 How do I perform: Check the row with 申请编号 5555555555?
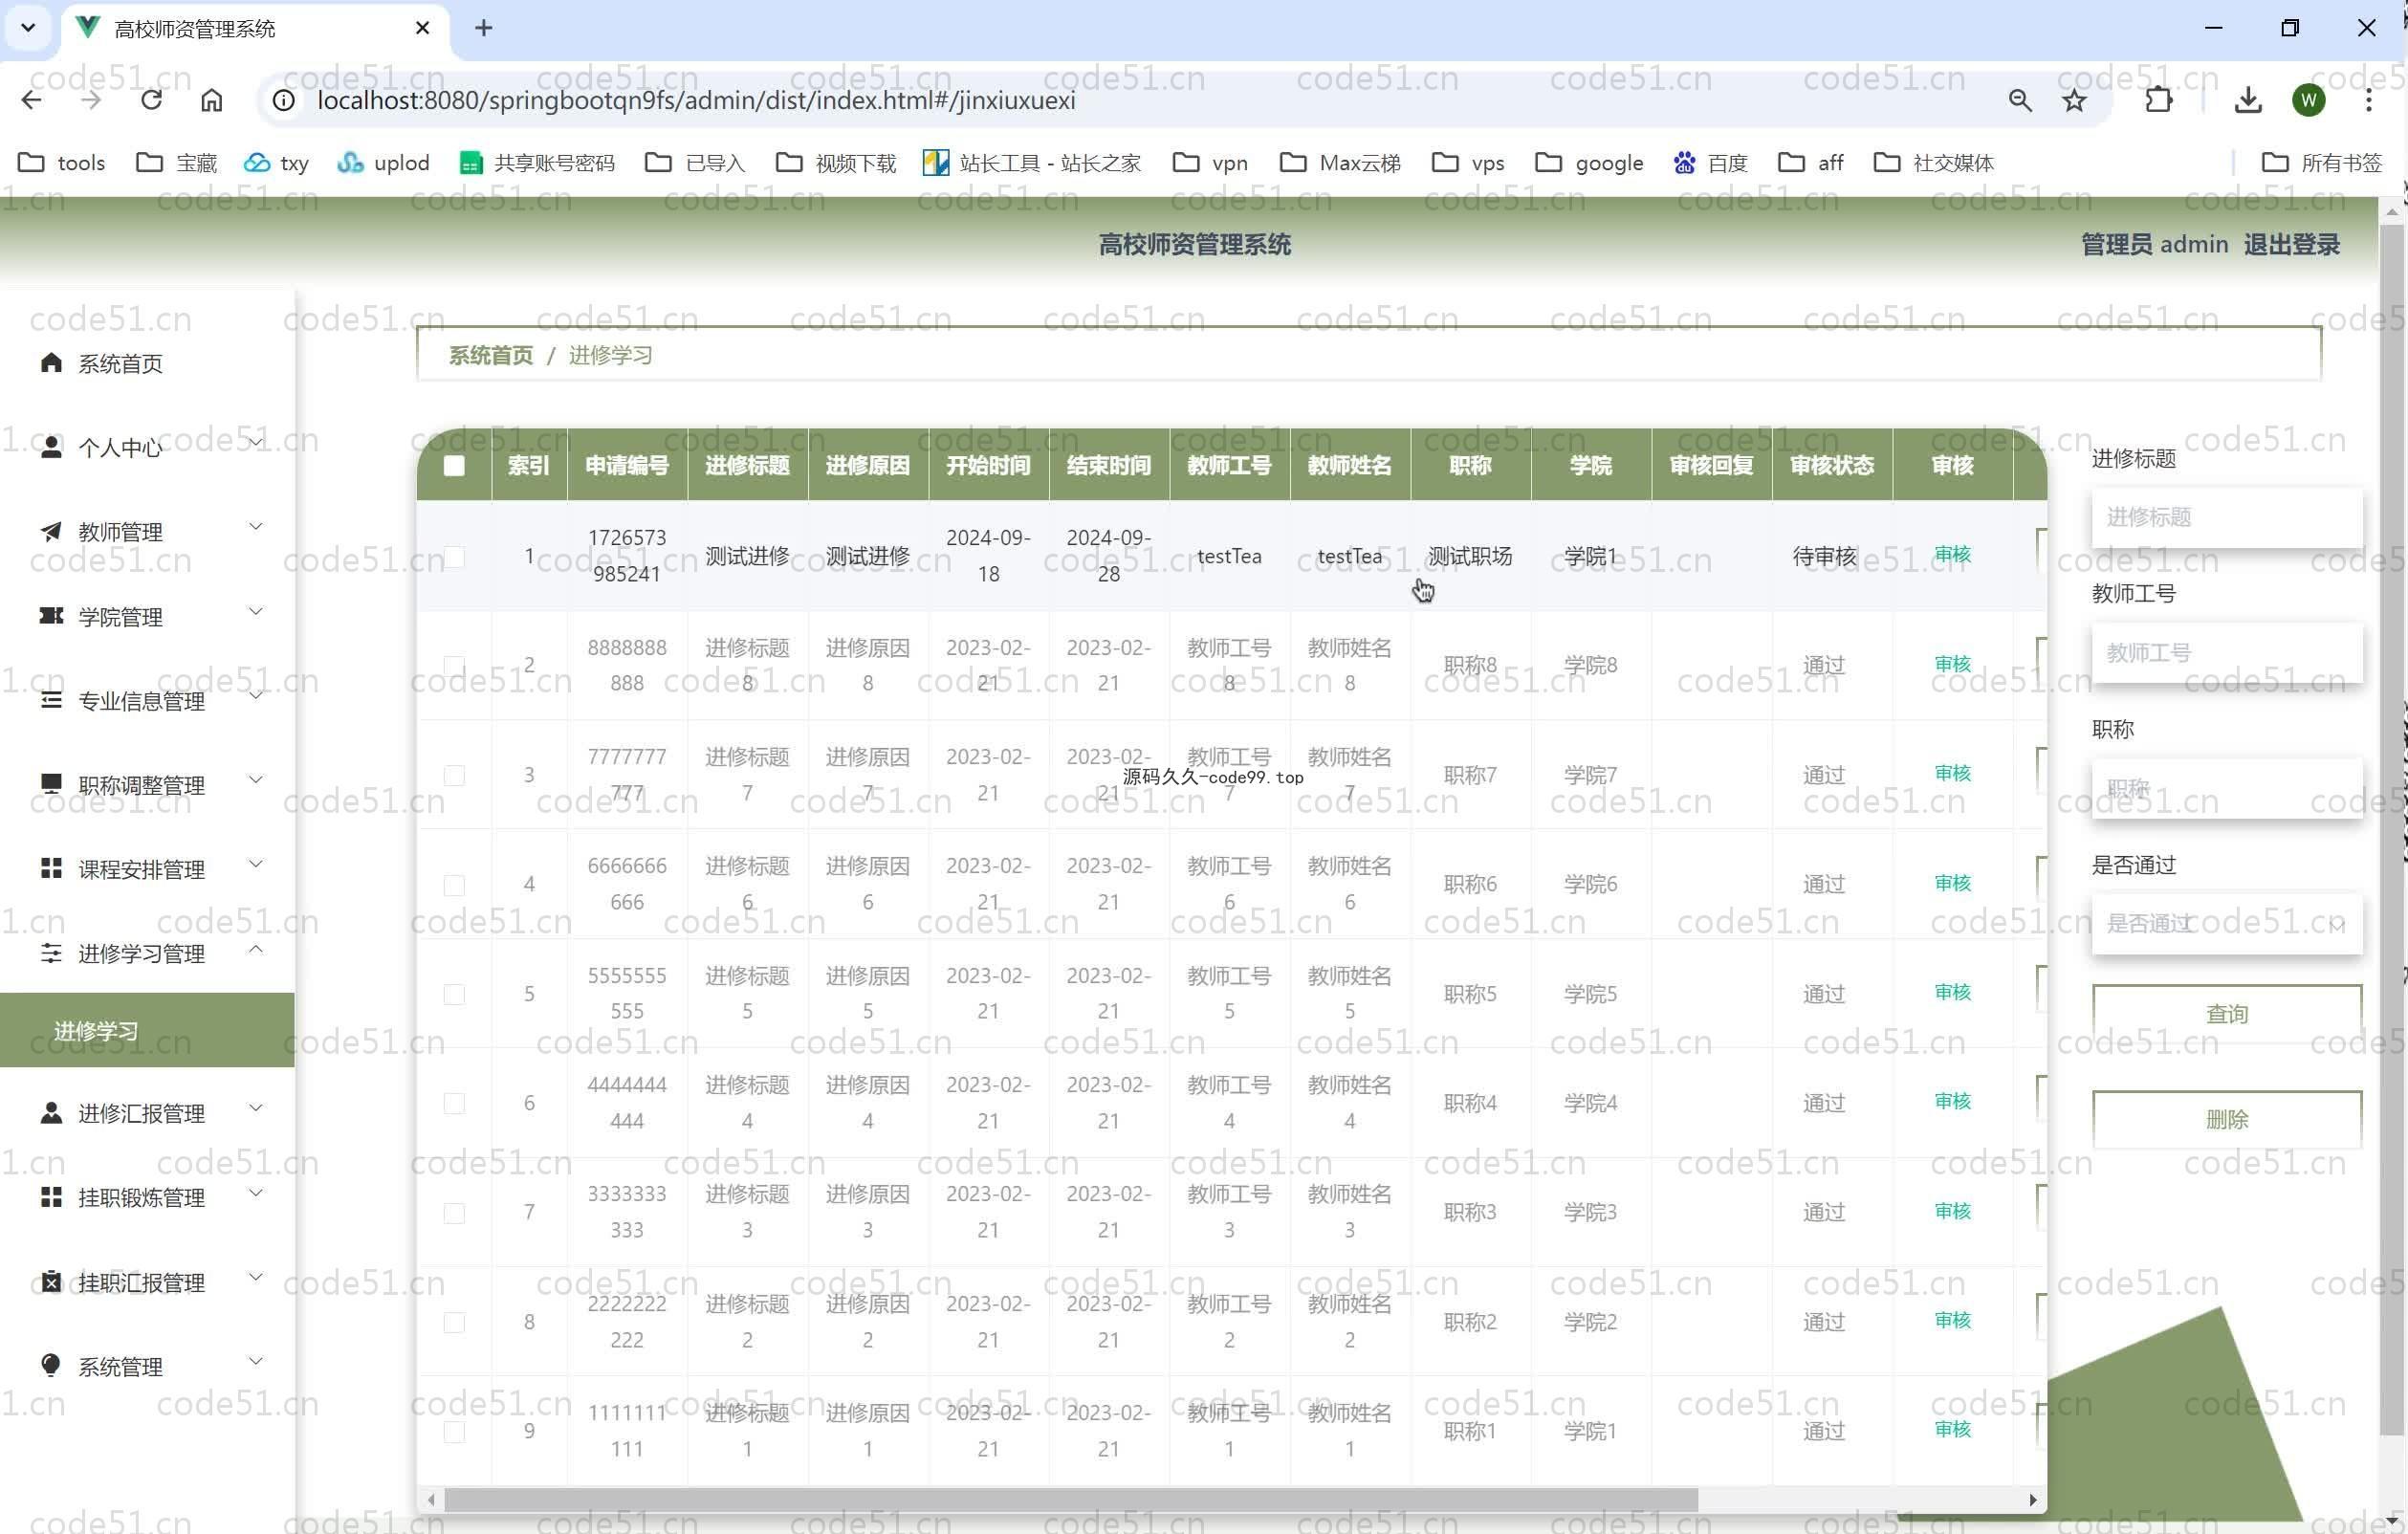coord(454,994)
